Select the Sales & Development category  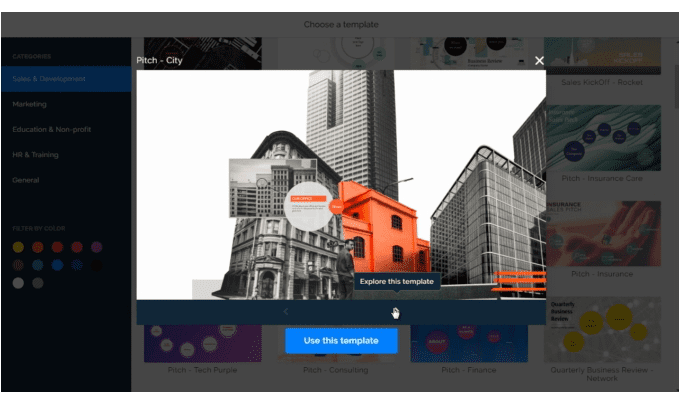tap(66, 79)
